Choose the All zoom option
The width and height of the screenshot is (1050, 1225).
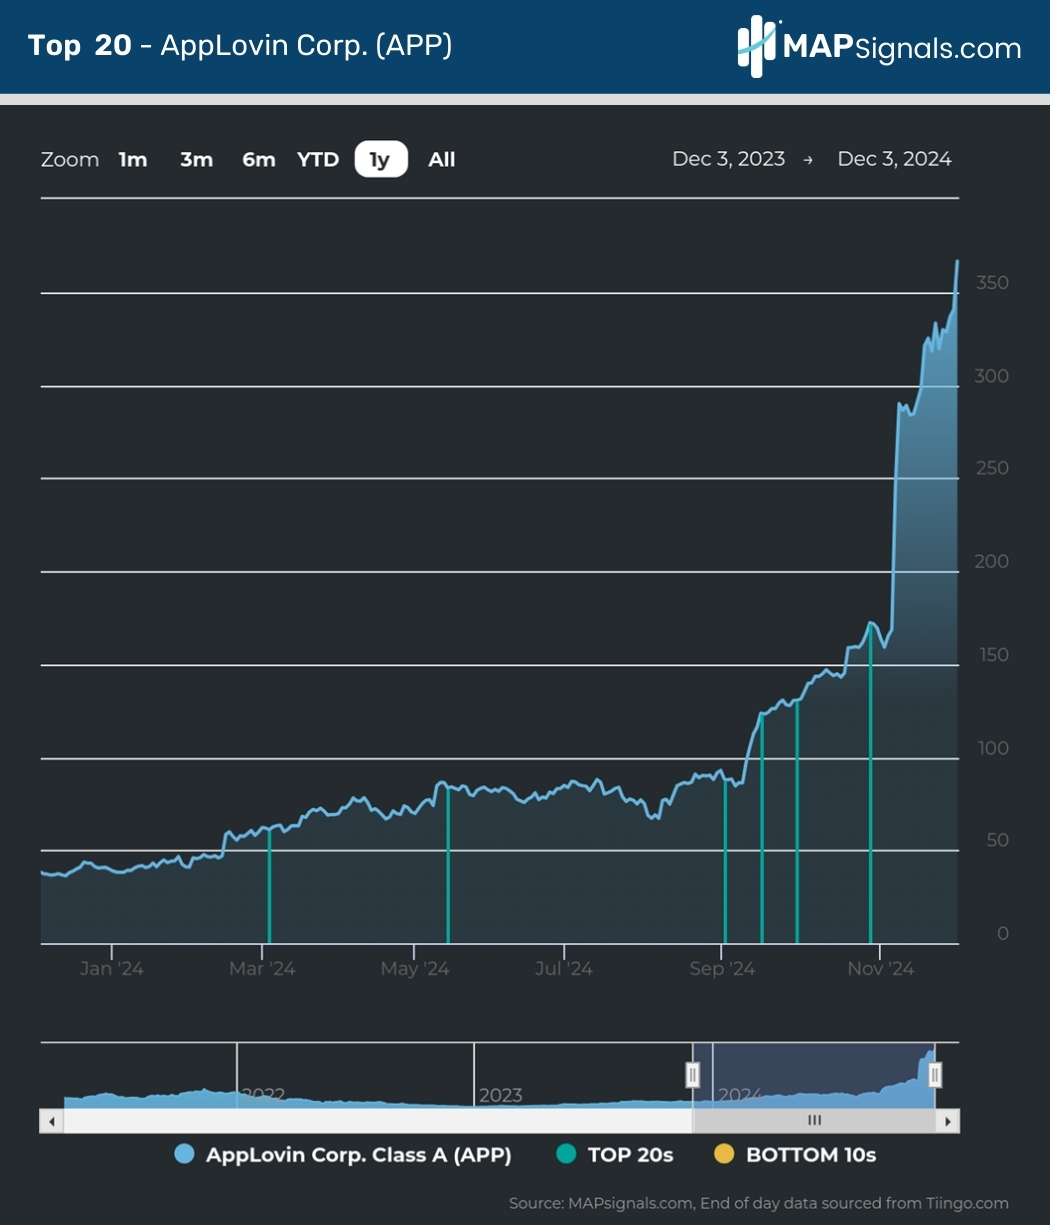click(x=441, y=160)
